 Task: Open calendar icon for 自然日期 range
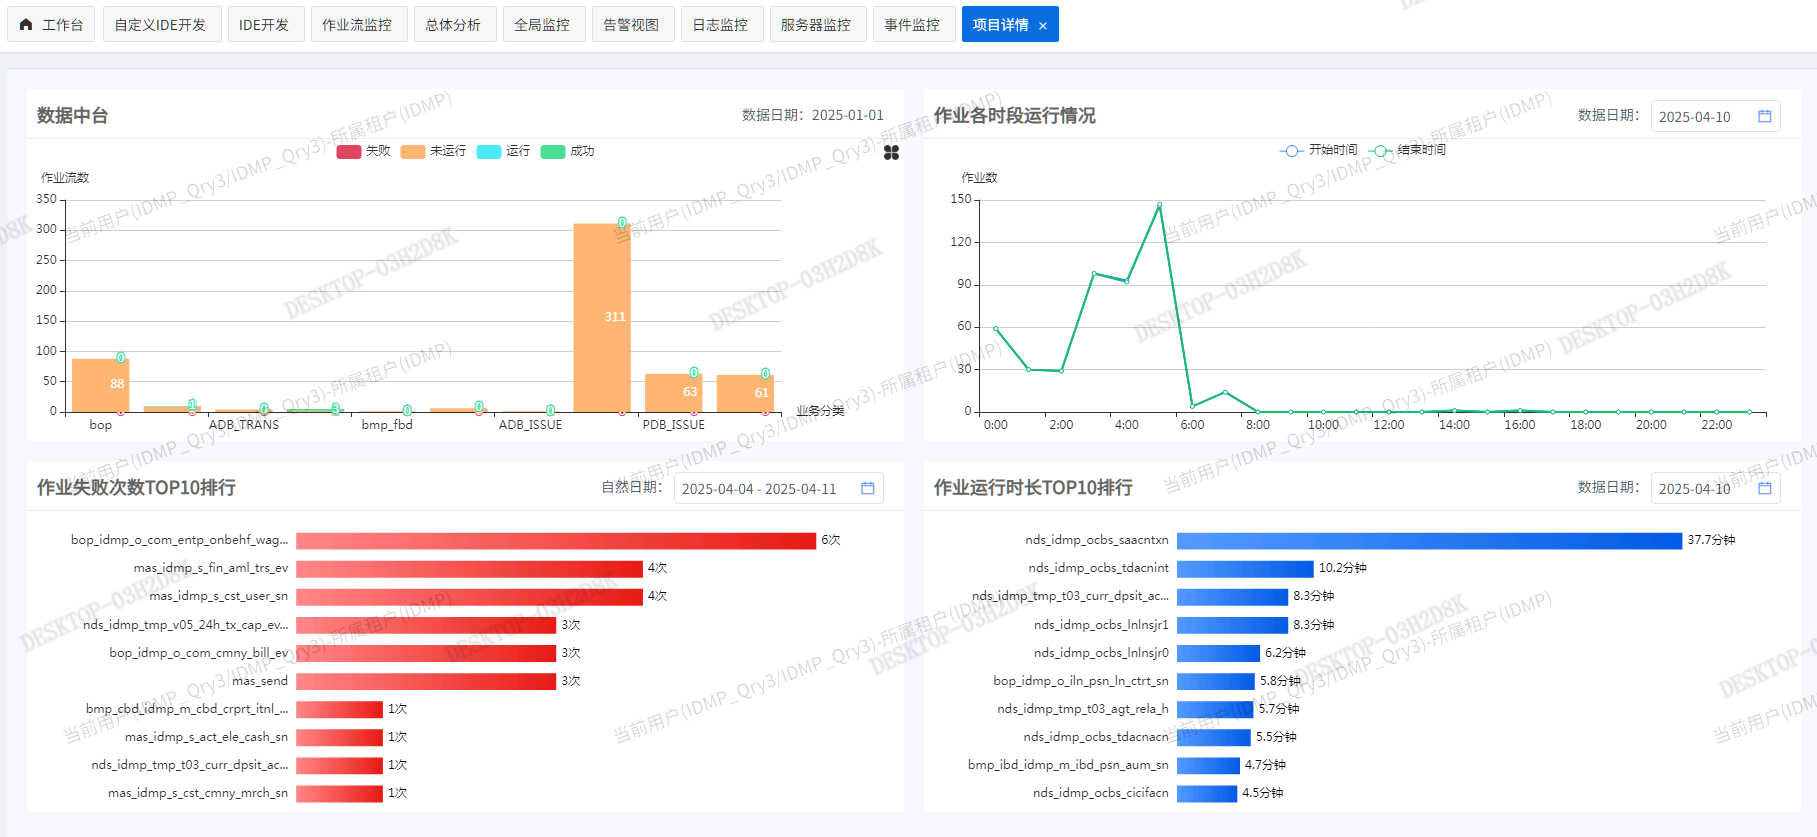click(x=868, y=488)
